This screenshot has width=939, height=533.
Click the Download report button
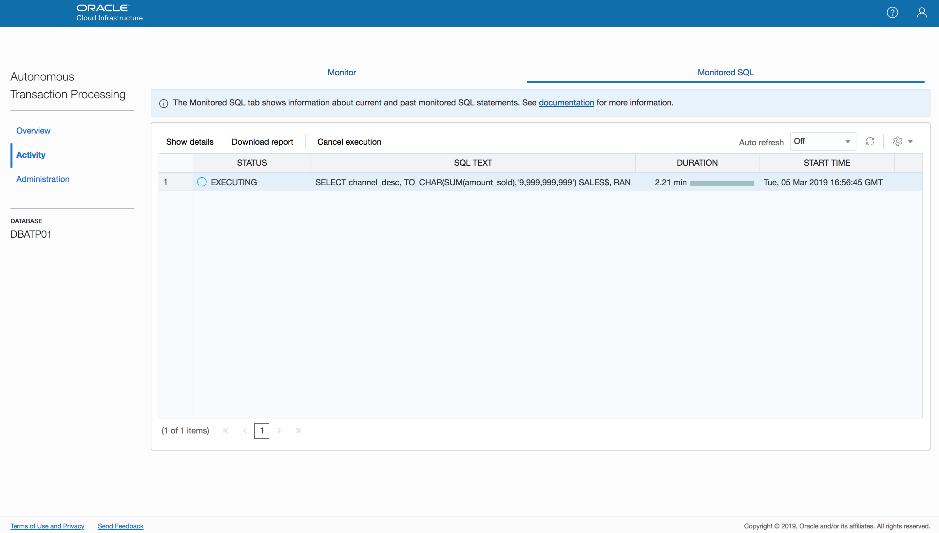point(262,142)
